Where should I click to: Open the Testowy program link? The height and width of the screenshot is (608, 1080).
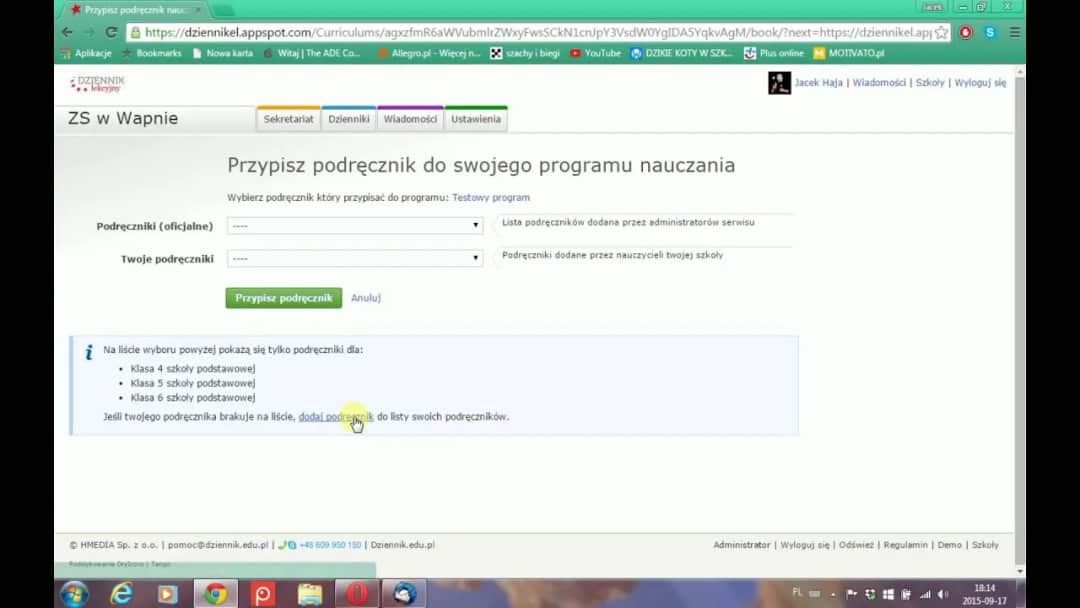(490, 197)
